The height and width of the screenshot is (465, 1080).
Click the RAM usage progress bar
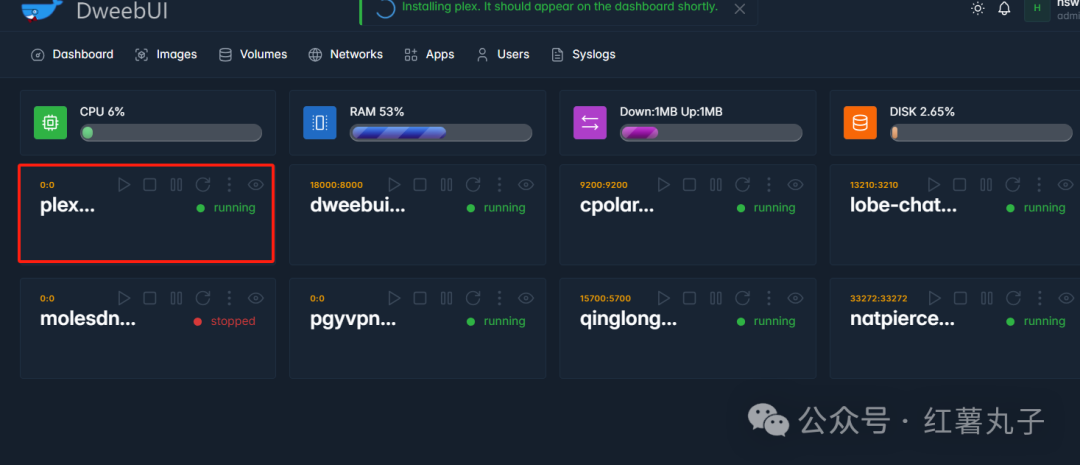(441, 132)
